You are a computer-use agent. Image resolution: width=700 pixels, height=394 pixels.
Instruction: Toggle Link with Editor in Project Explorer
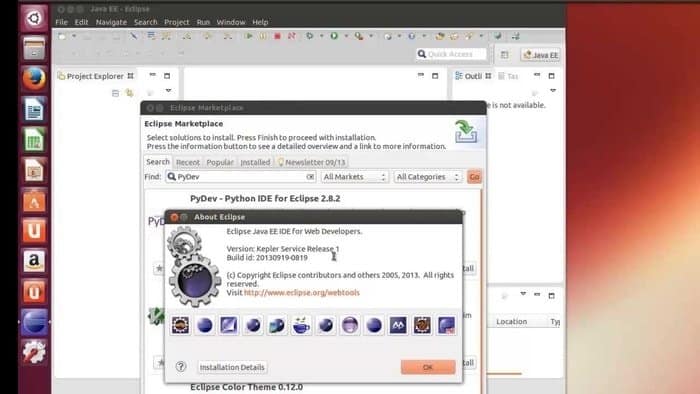click(x=129, y=93)
